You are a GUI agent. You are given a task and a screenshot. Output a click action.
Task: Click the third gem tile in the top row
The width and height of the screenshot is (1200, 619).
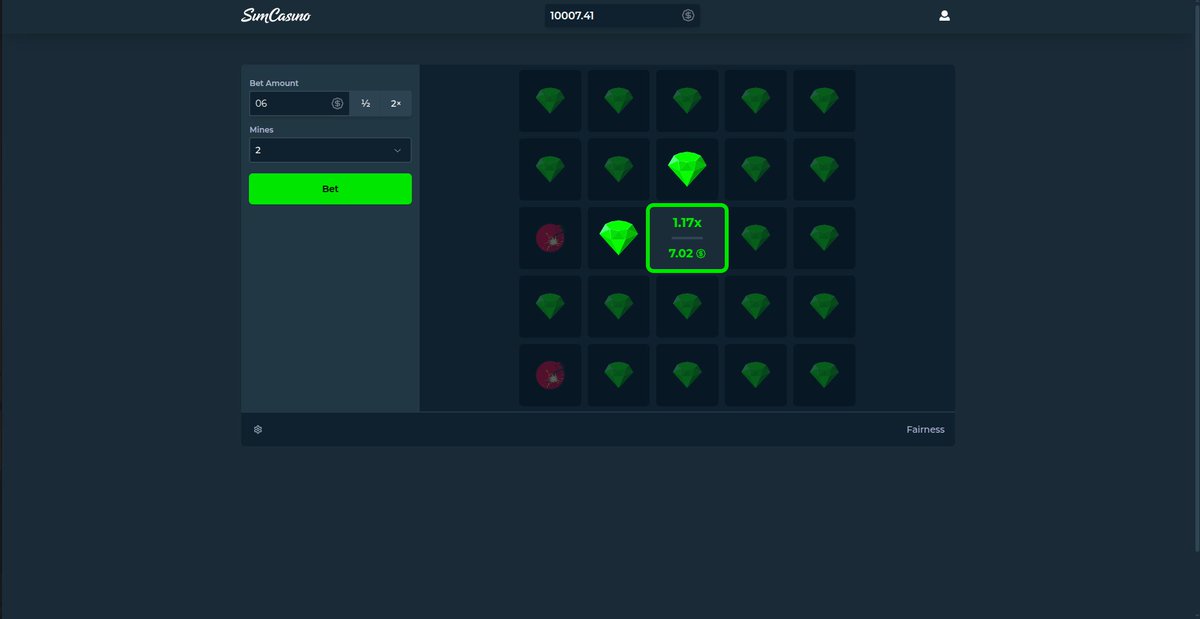(x=687, y=100)
